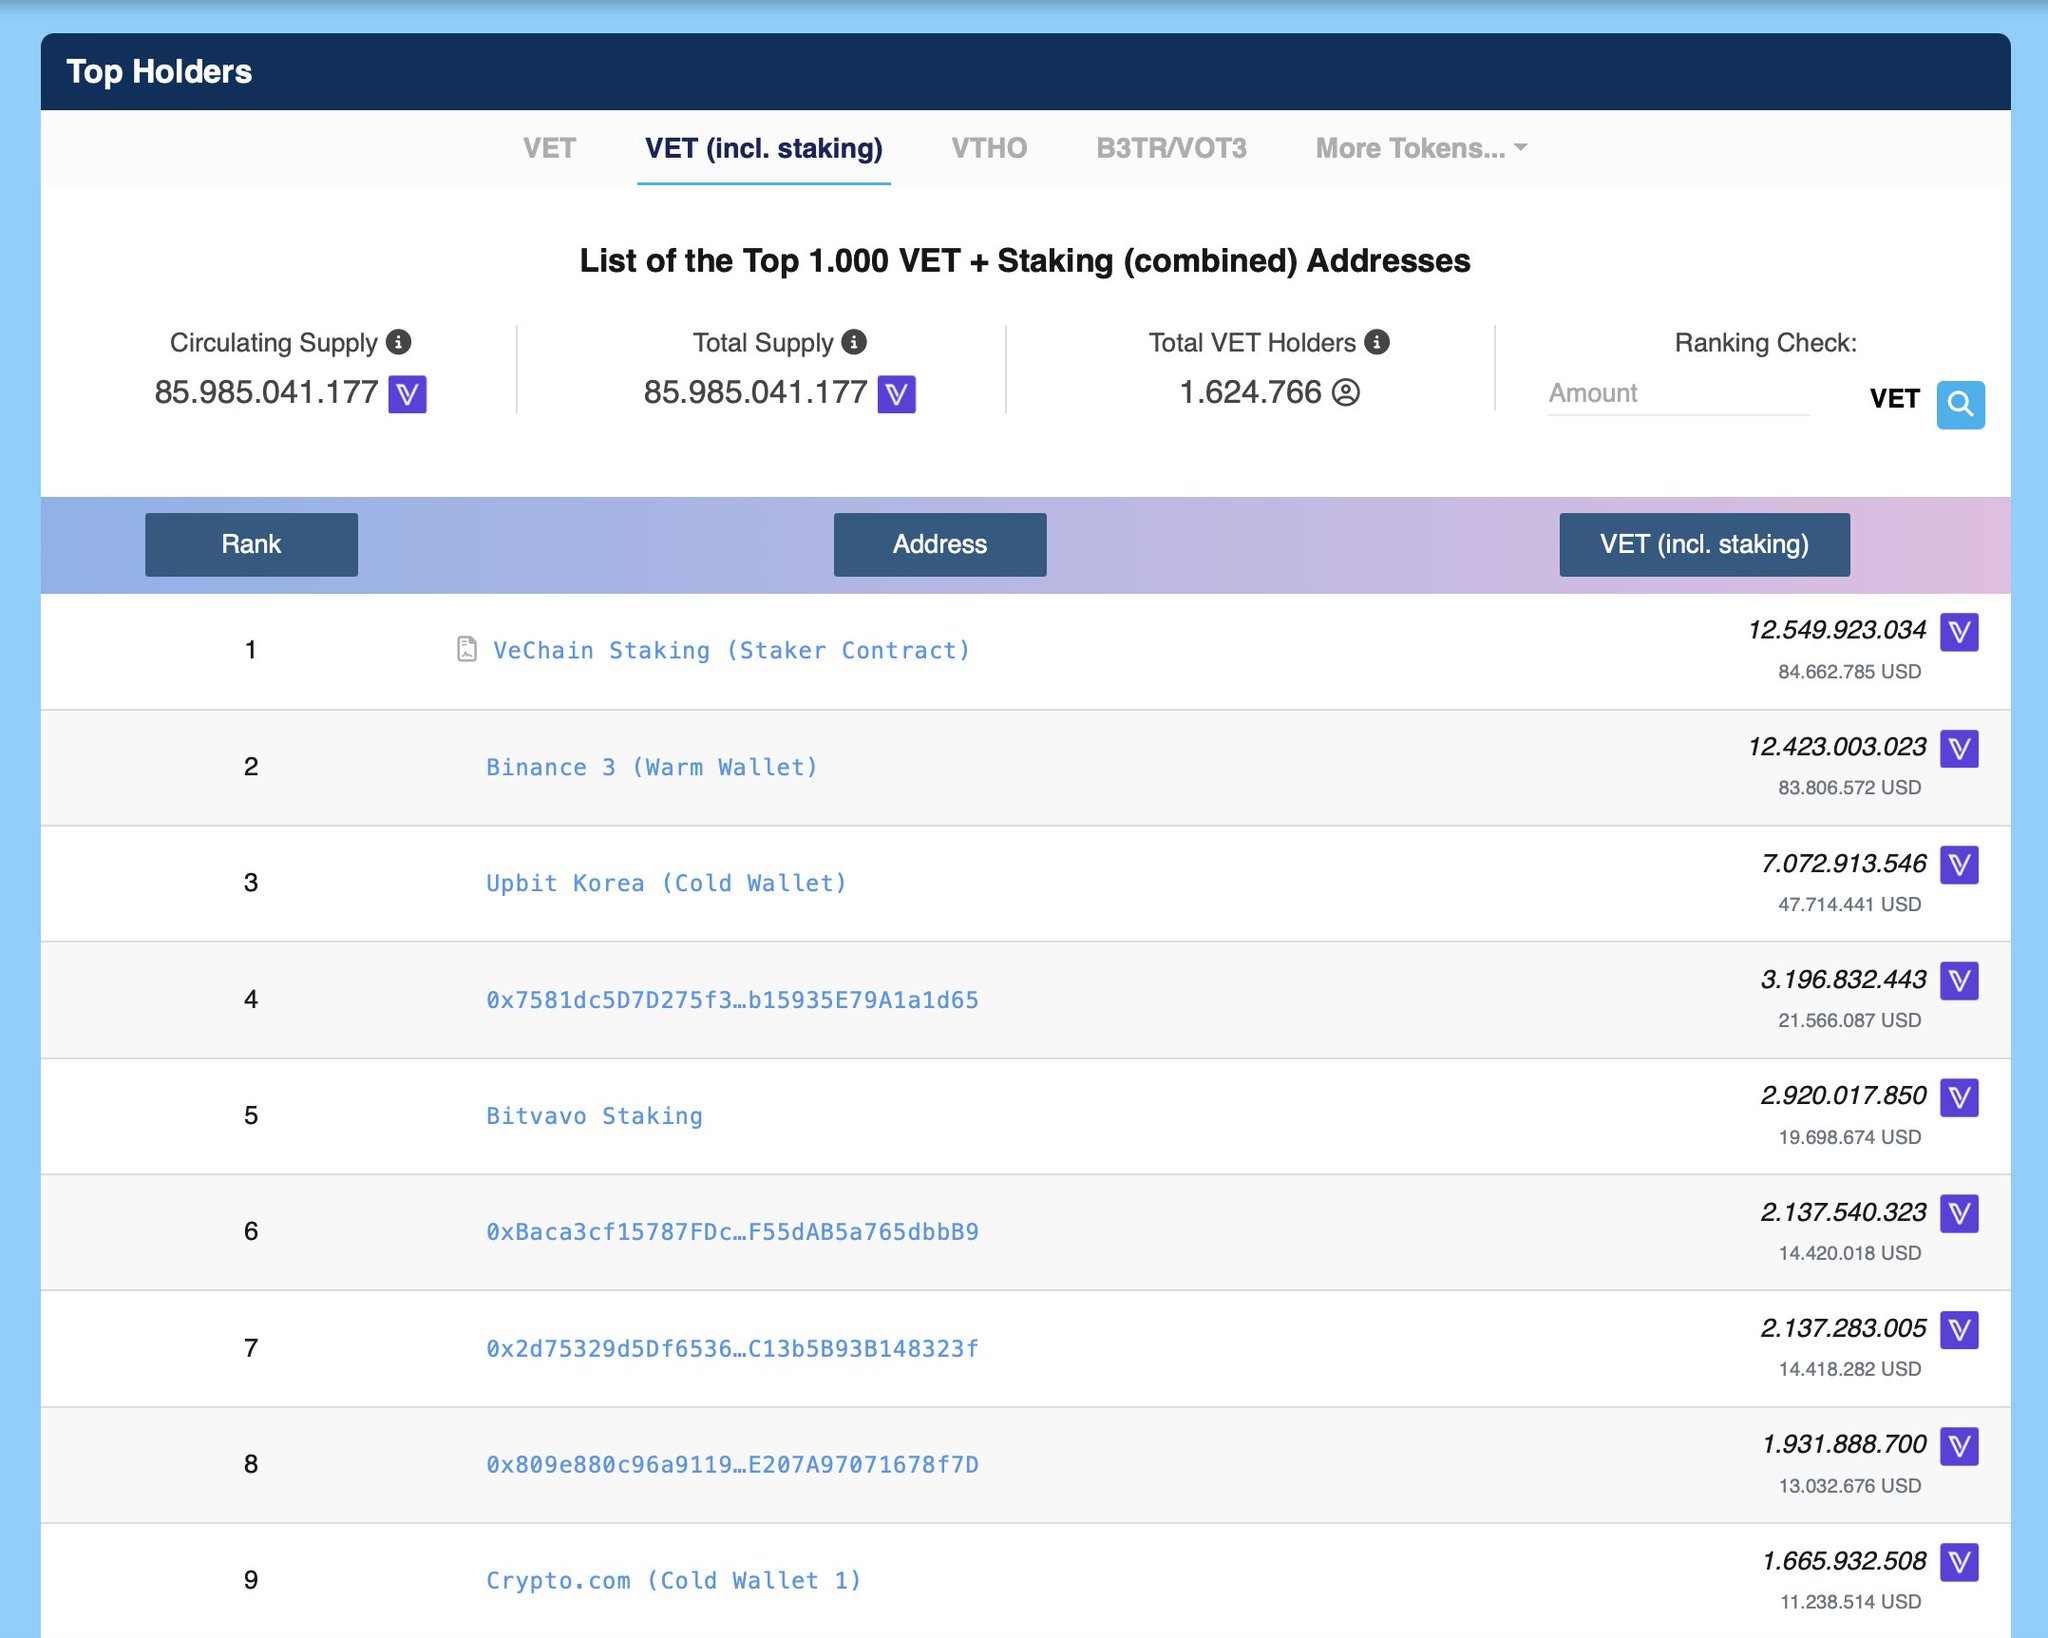The image size is (2048, 1638).
Task: Click the Address column header button
Action: [939, 544]
